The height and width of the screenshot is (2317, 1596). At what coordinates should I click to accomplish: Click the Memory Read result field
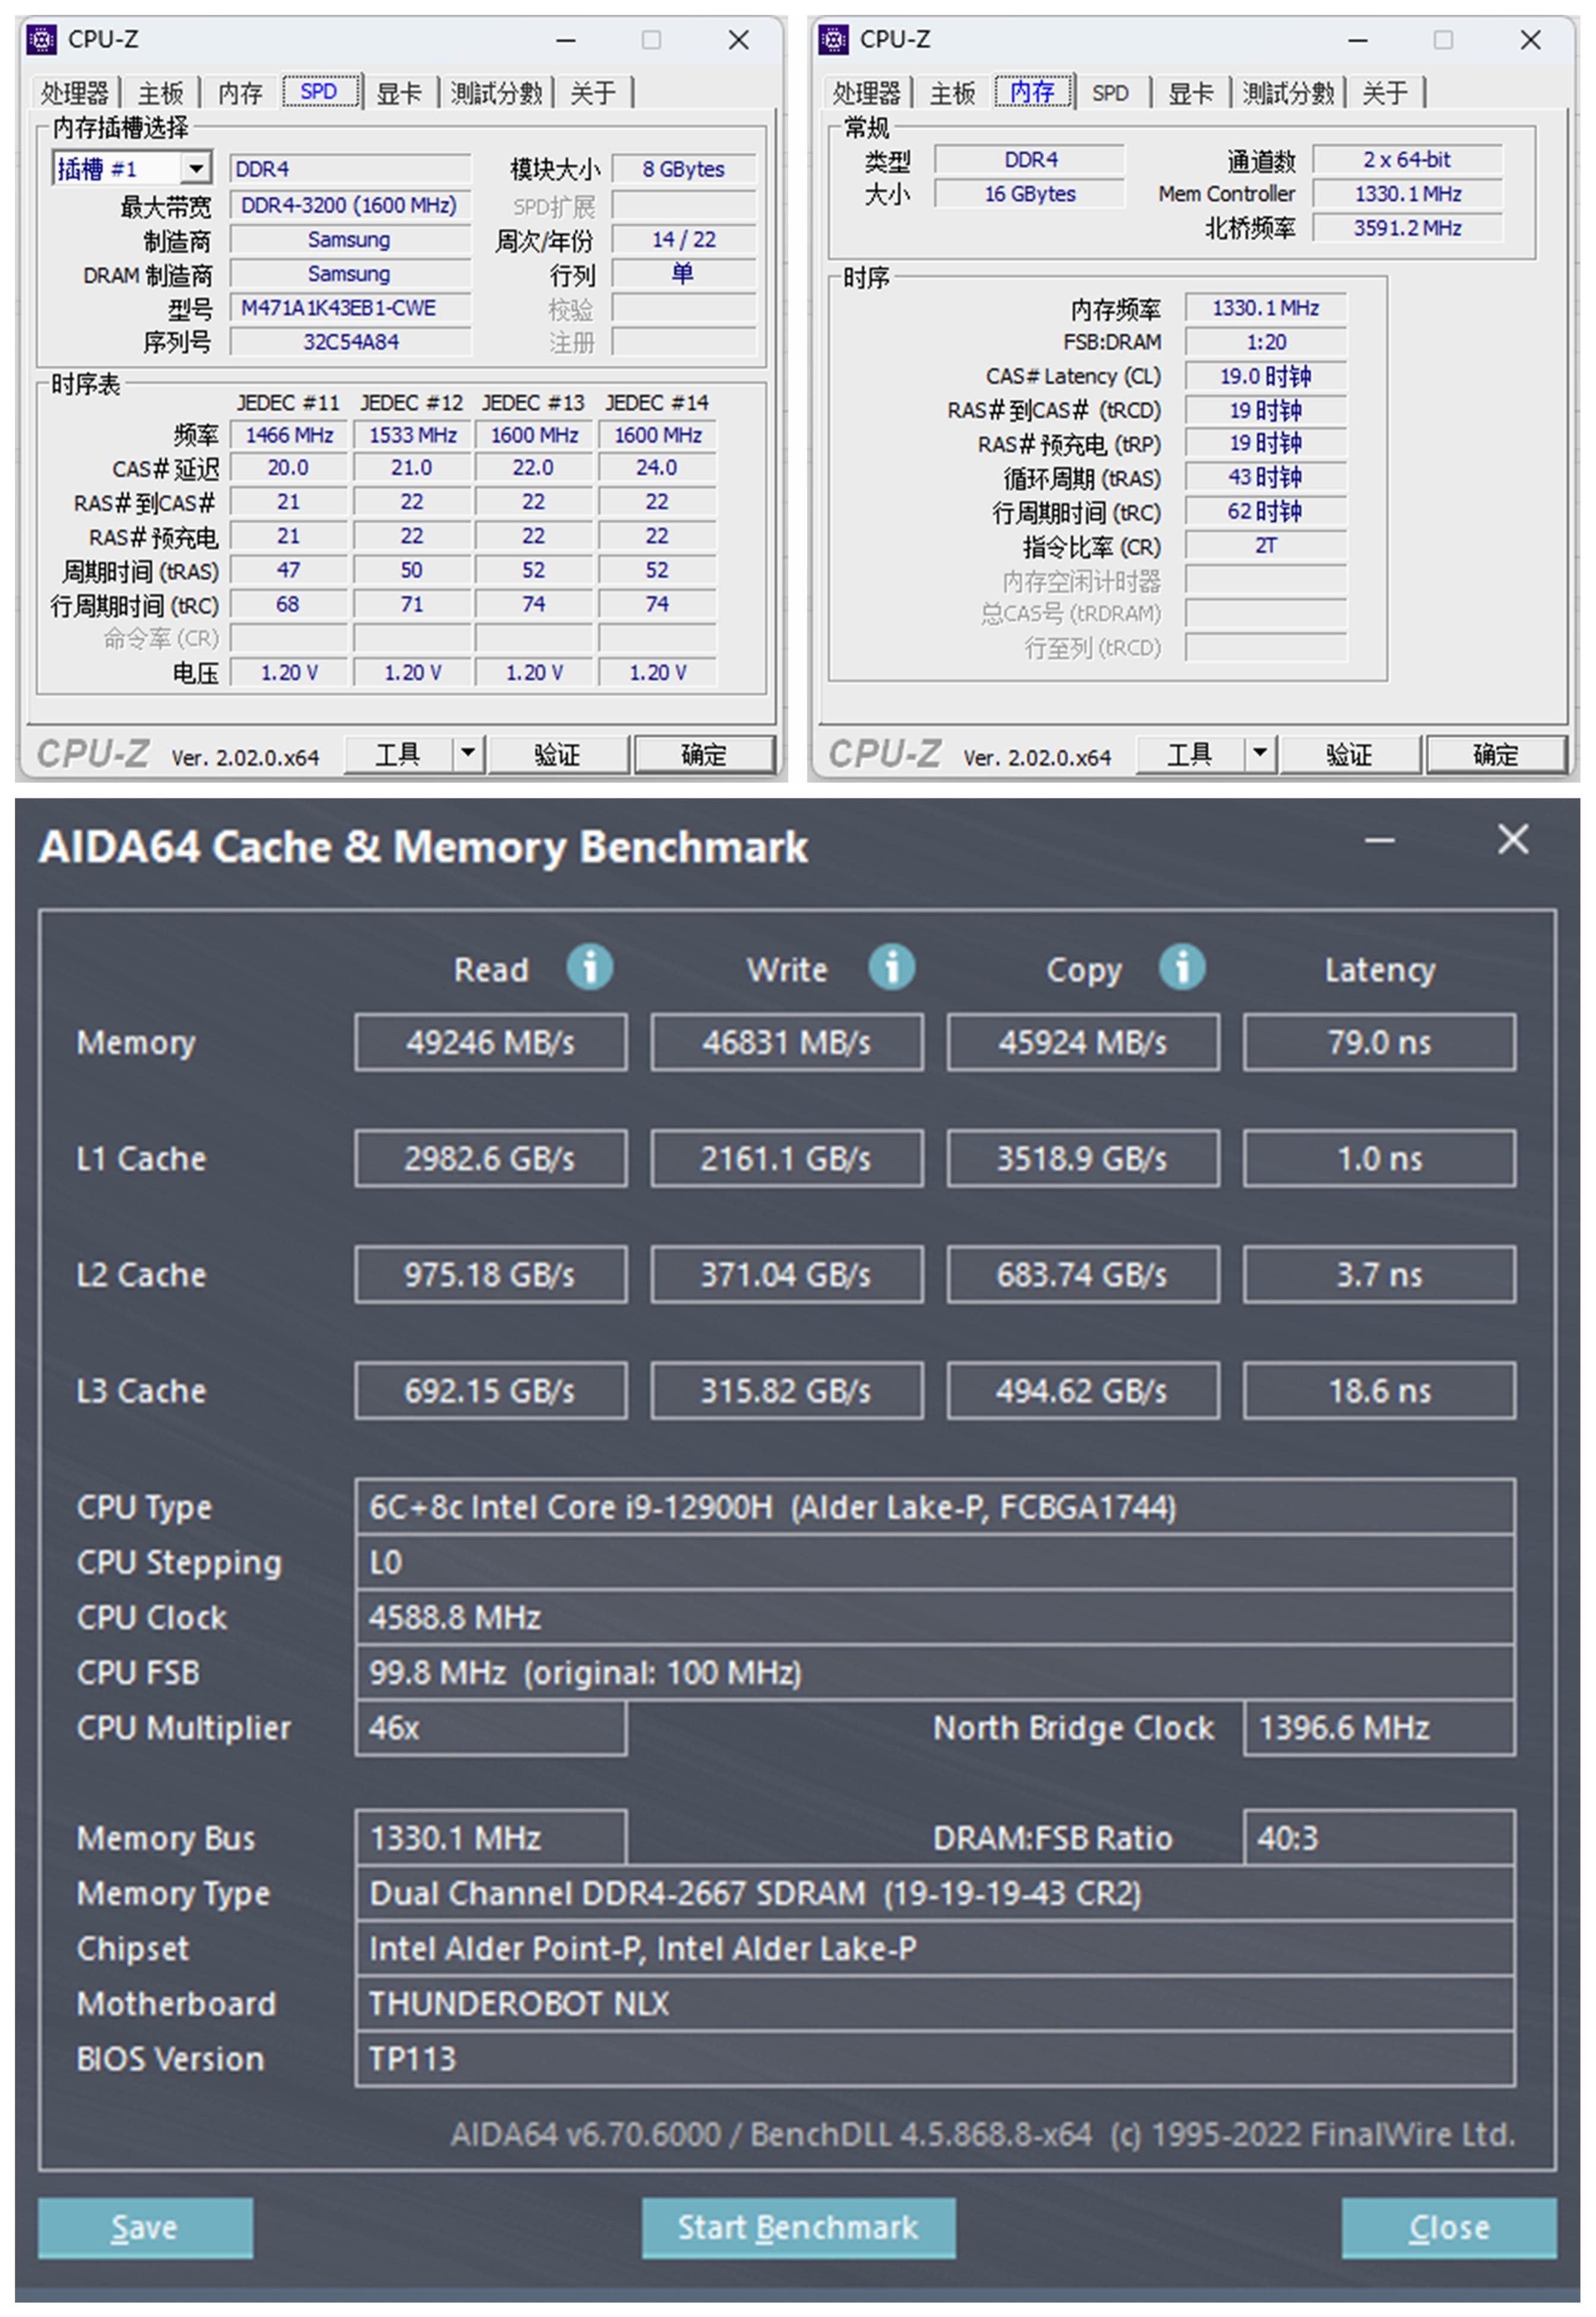(x=490, y=1042)
